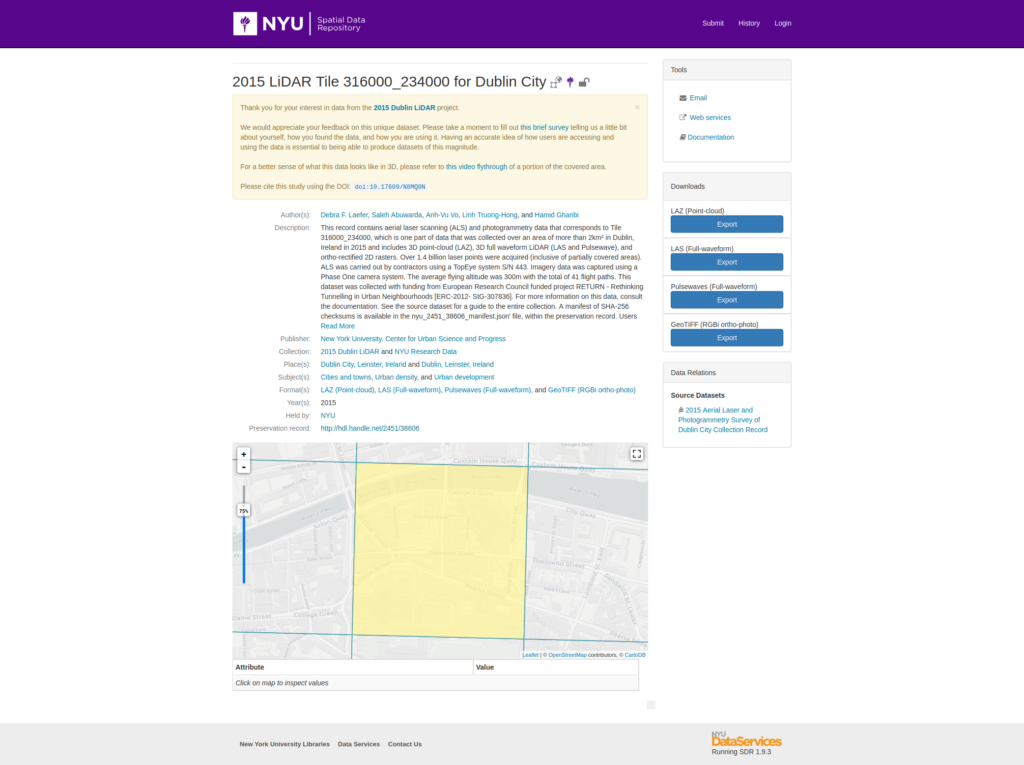
Task: Click the map opacity slider handle at 75%
Action: tap(244, 510)
